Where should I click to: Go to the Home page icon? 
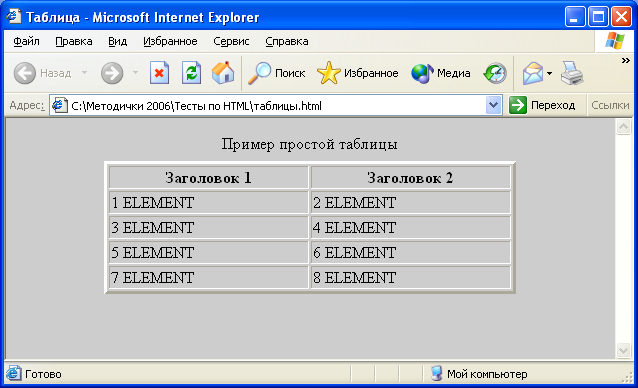click(x=223, y=73)
